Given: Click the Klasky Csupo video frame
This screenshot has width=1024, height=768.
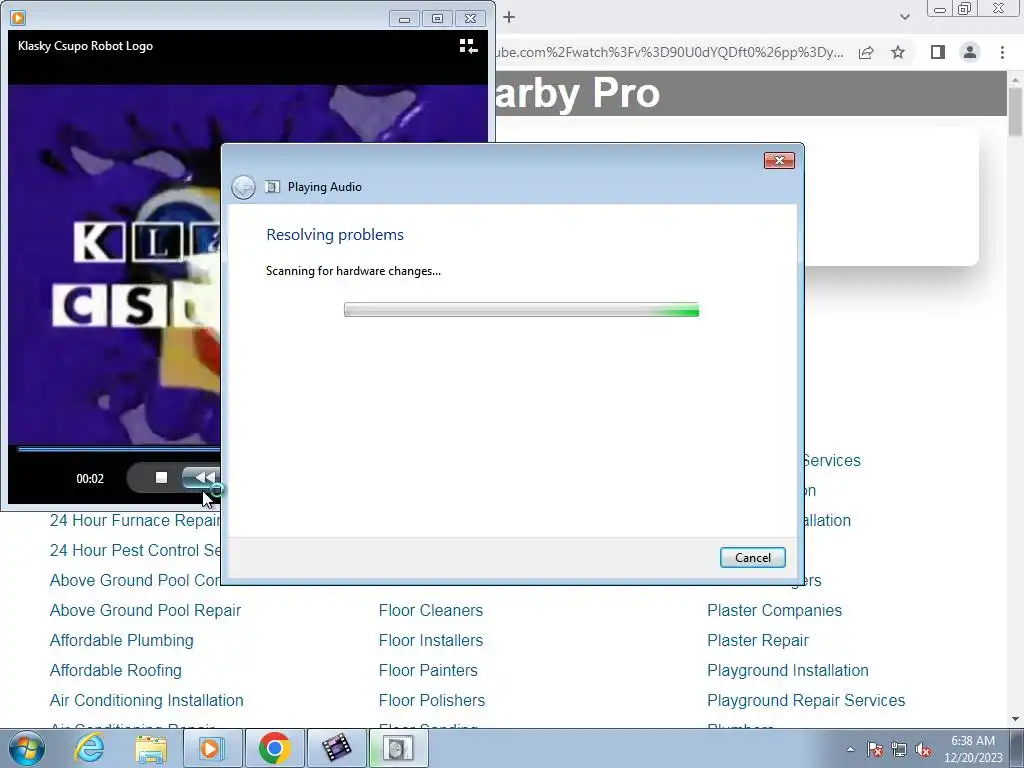Looking at the screenshot, I should point(114,264).
